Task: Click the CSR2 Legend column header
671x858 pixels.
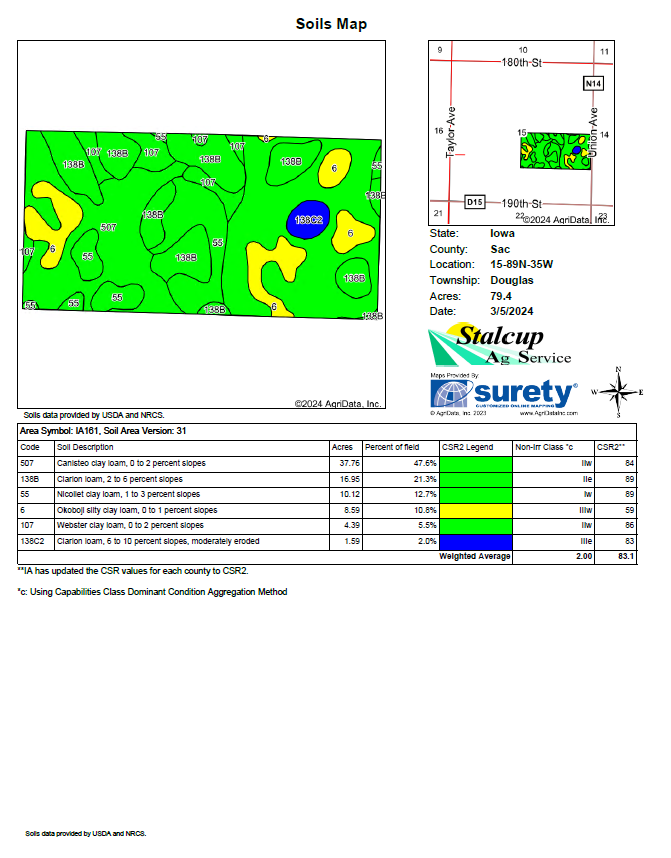Action: (467, 448)
